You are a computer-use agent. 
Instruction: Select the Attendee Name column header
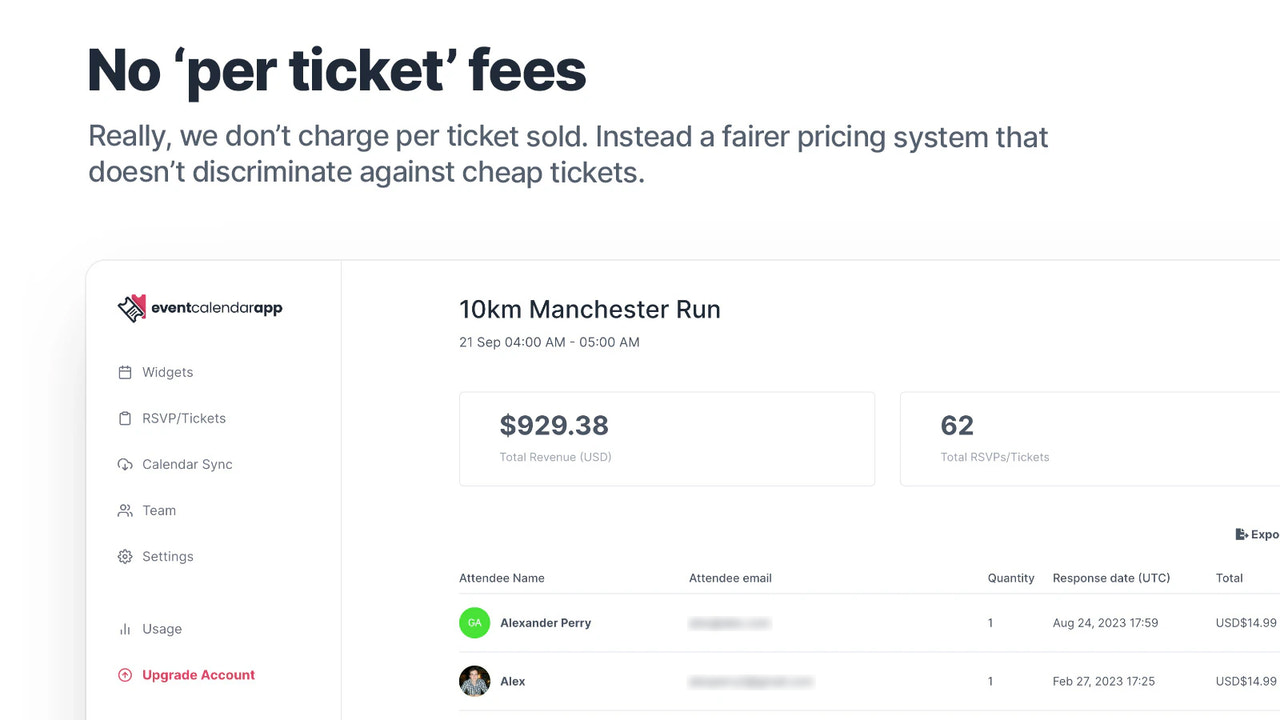pos(501,577)
